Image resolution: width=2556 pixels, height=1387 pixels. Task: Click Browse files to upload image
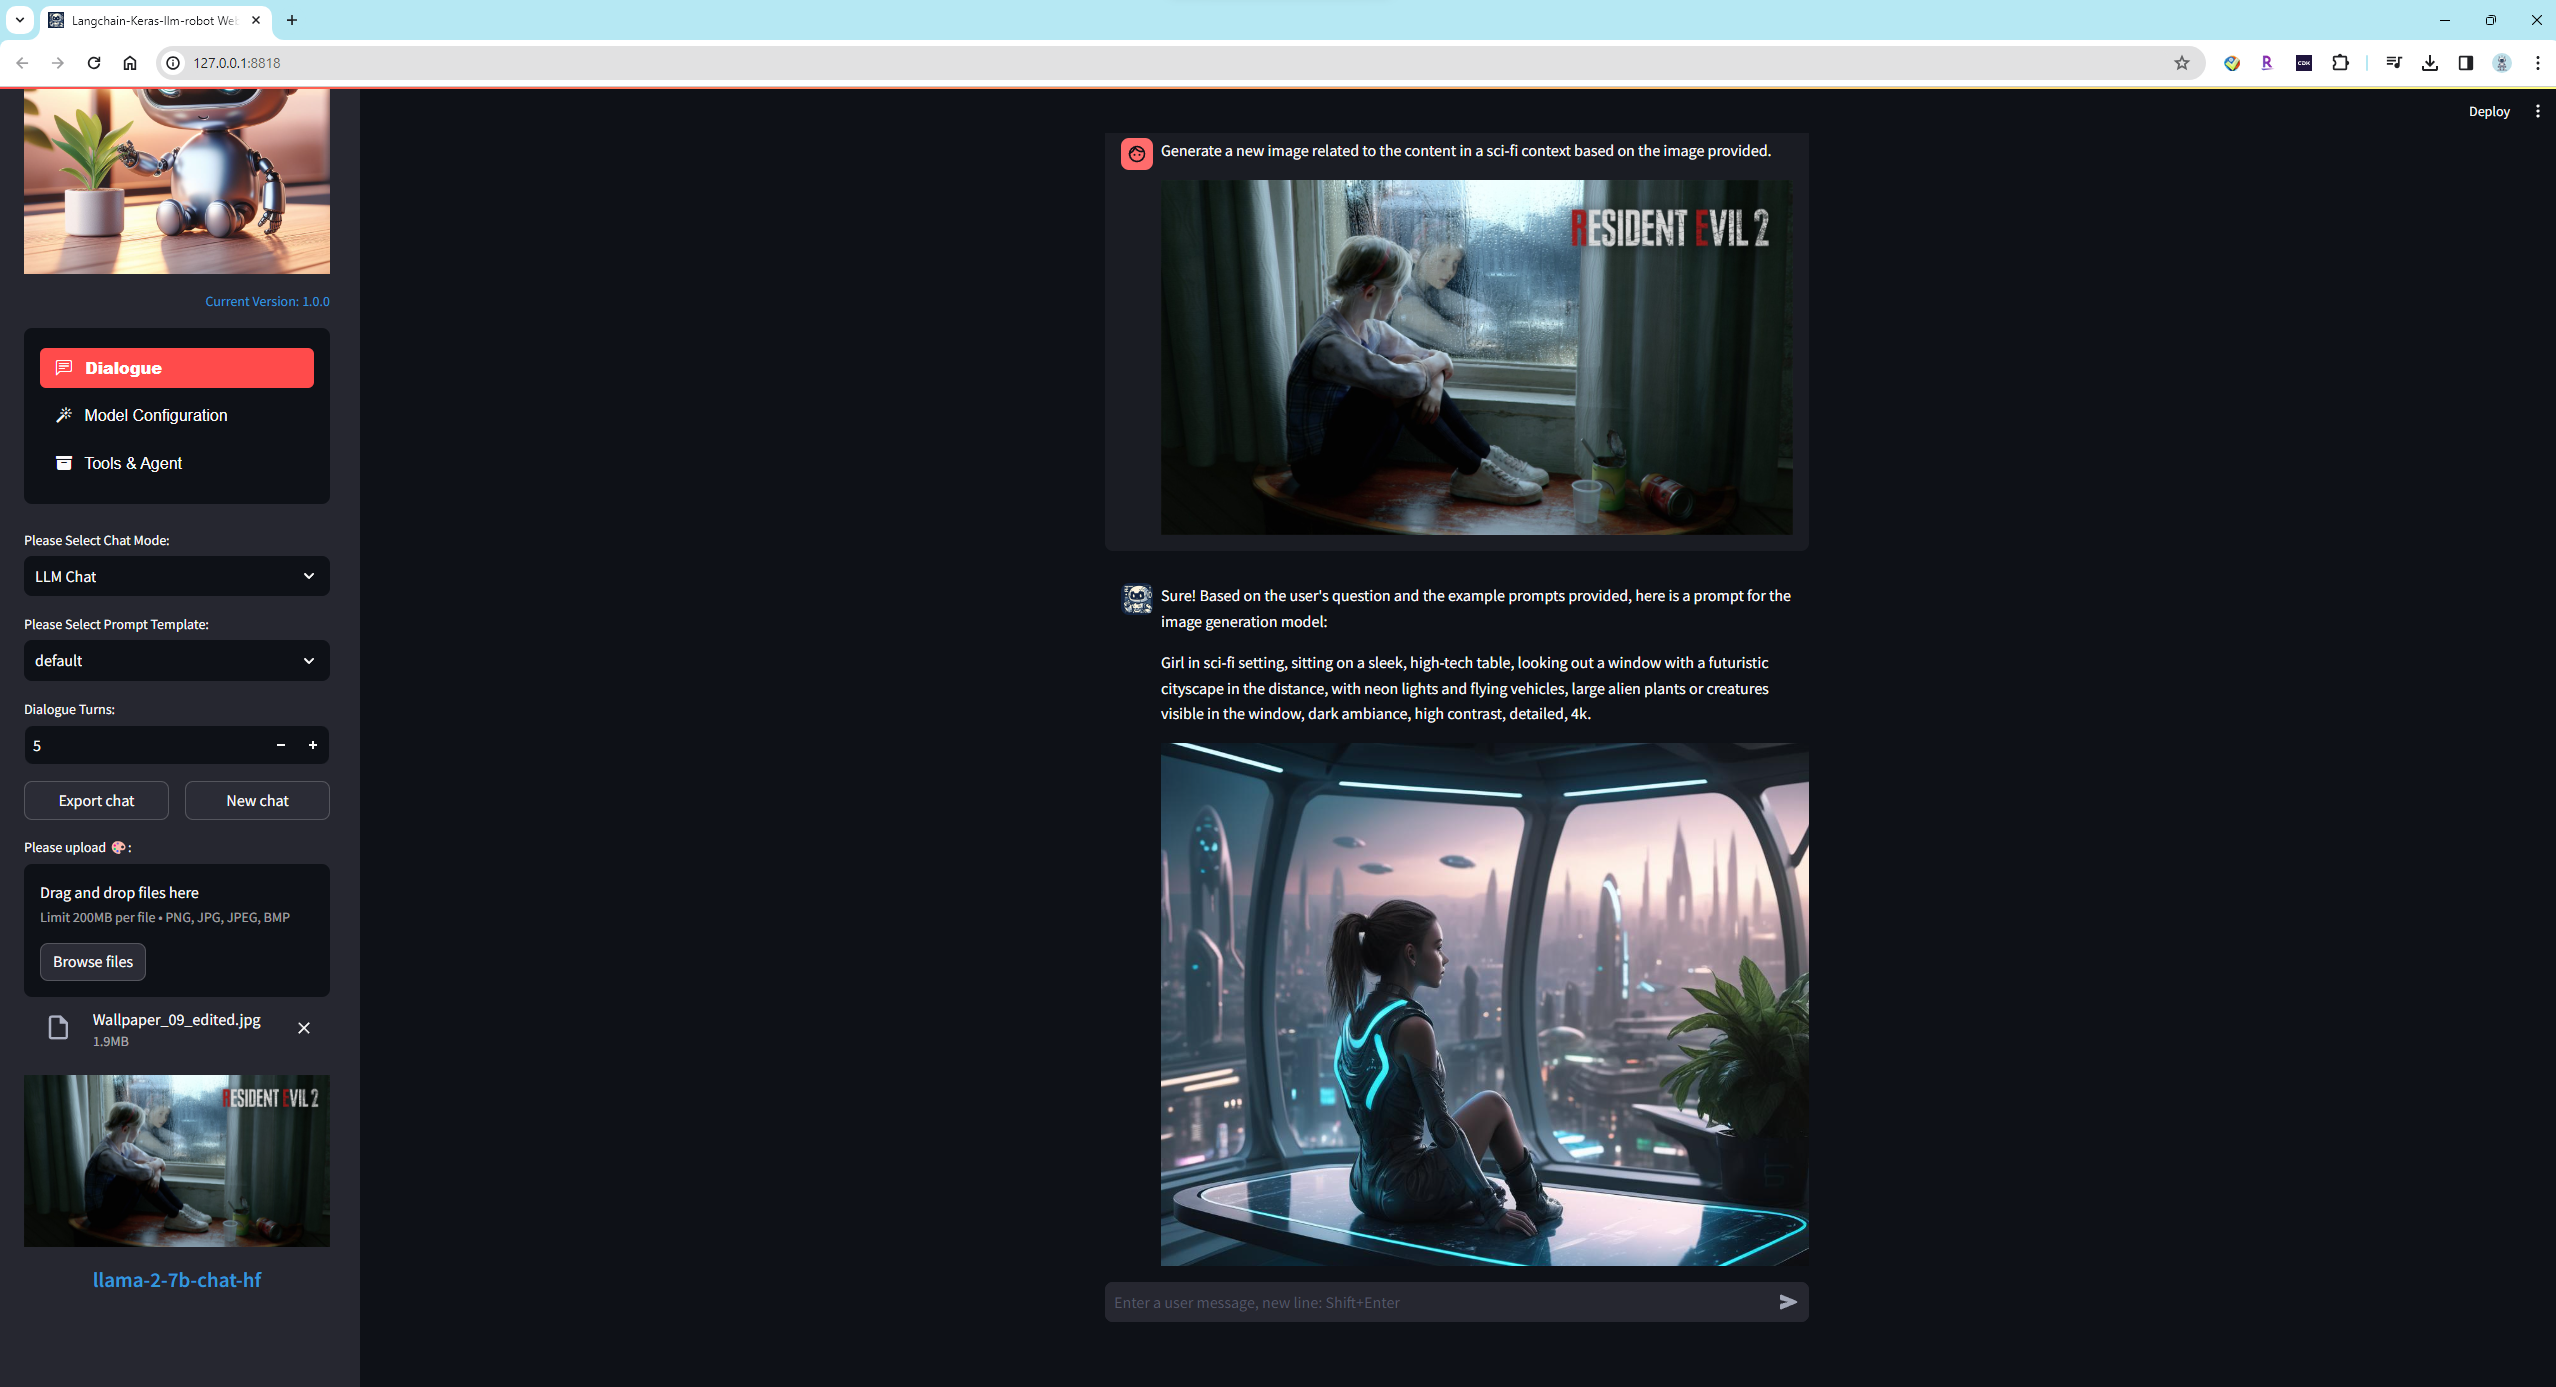[x=93, y=961]
